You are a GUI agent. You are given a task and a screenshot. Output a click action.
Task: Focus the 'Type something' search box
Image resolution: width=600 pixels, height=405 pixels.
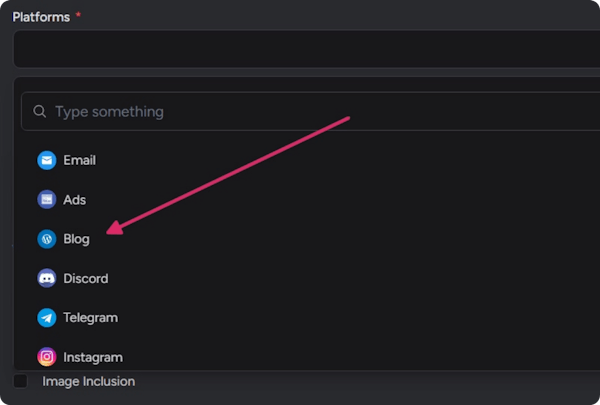click(x=300, y=112)
